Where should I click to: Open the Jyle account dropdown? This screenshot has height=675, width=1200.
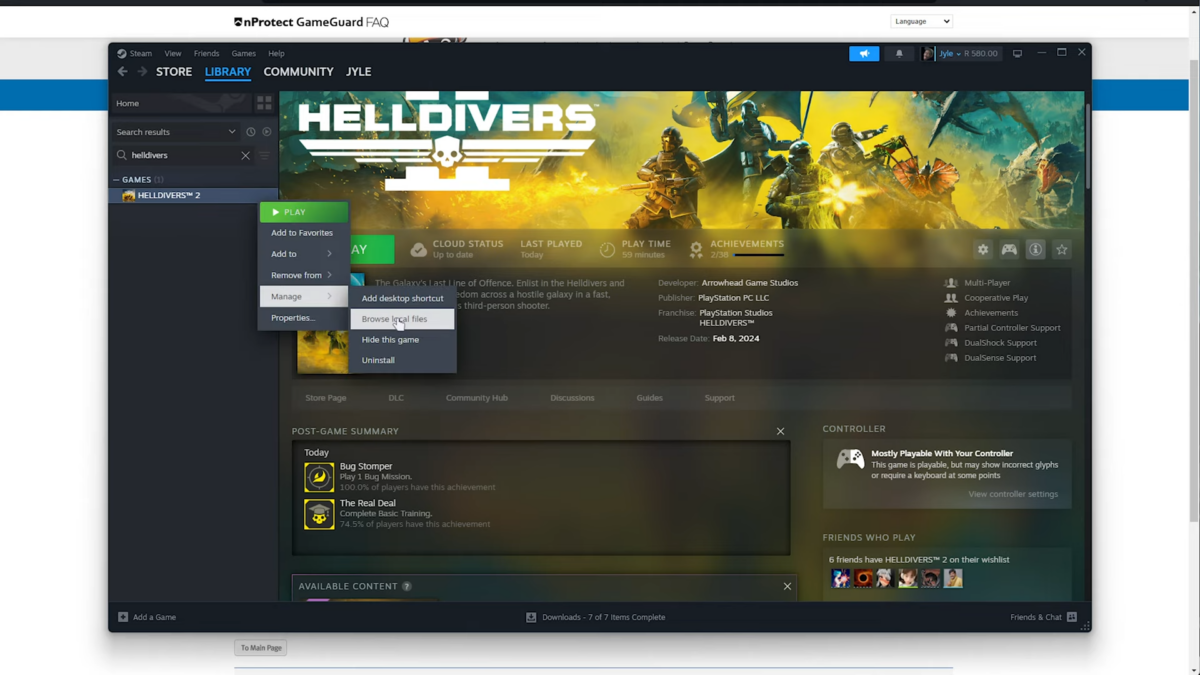point(945,54)
